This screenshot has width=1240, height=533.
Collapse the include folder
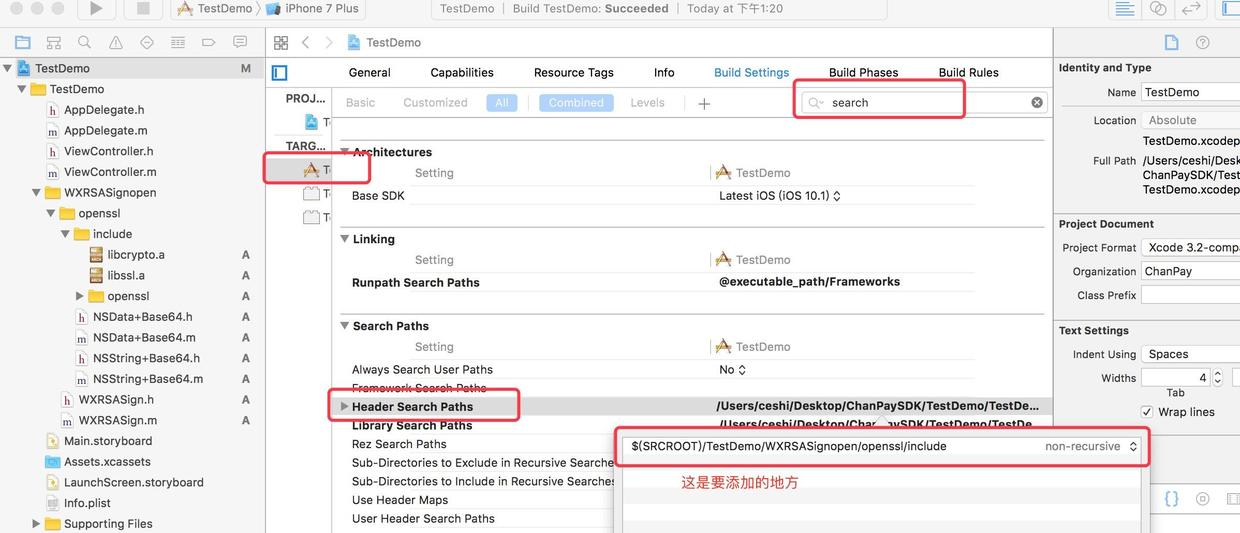pos(65,234)
